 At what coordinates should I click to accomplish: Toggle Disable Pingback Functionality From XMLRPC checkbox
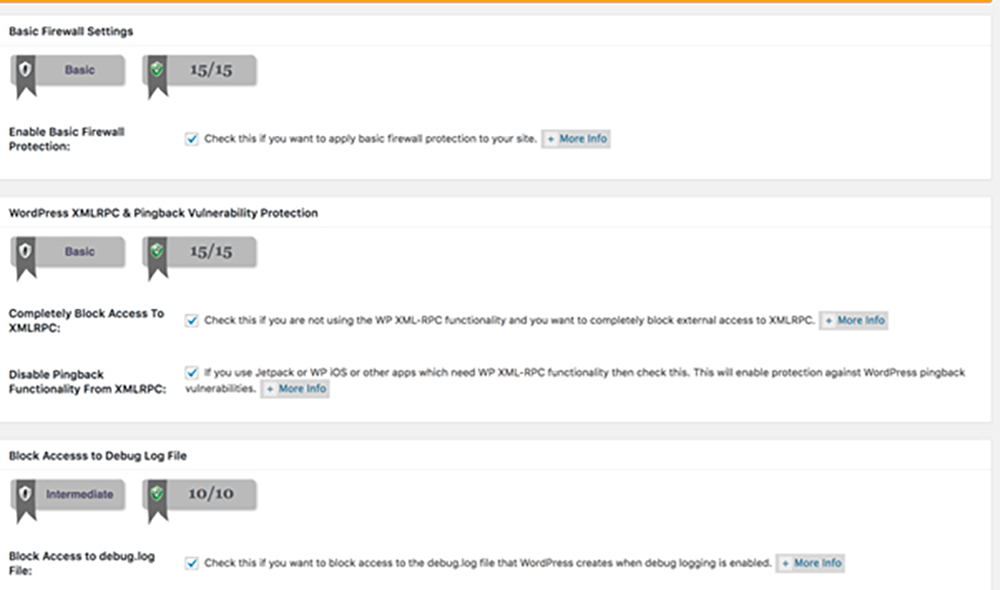191,372
